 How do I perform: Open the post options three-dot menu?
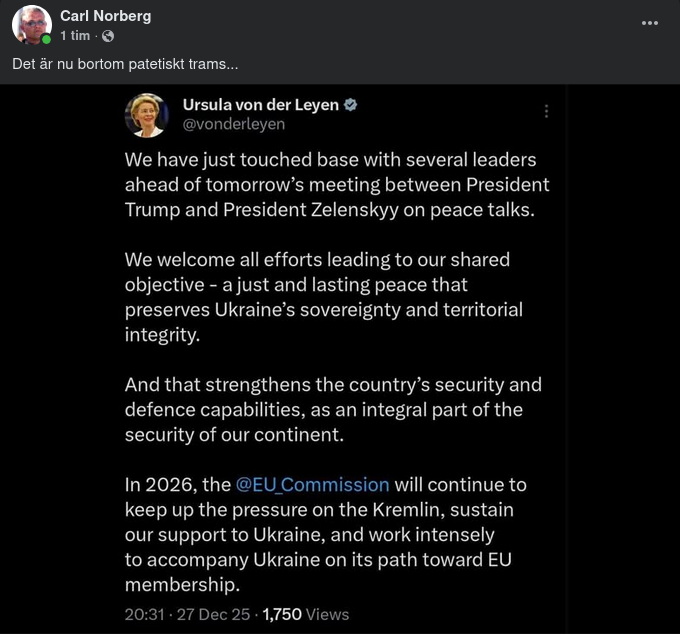click(650, 24)
